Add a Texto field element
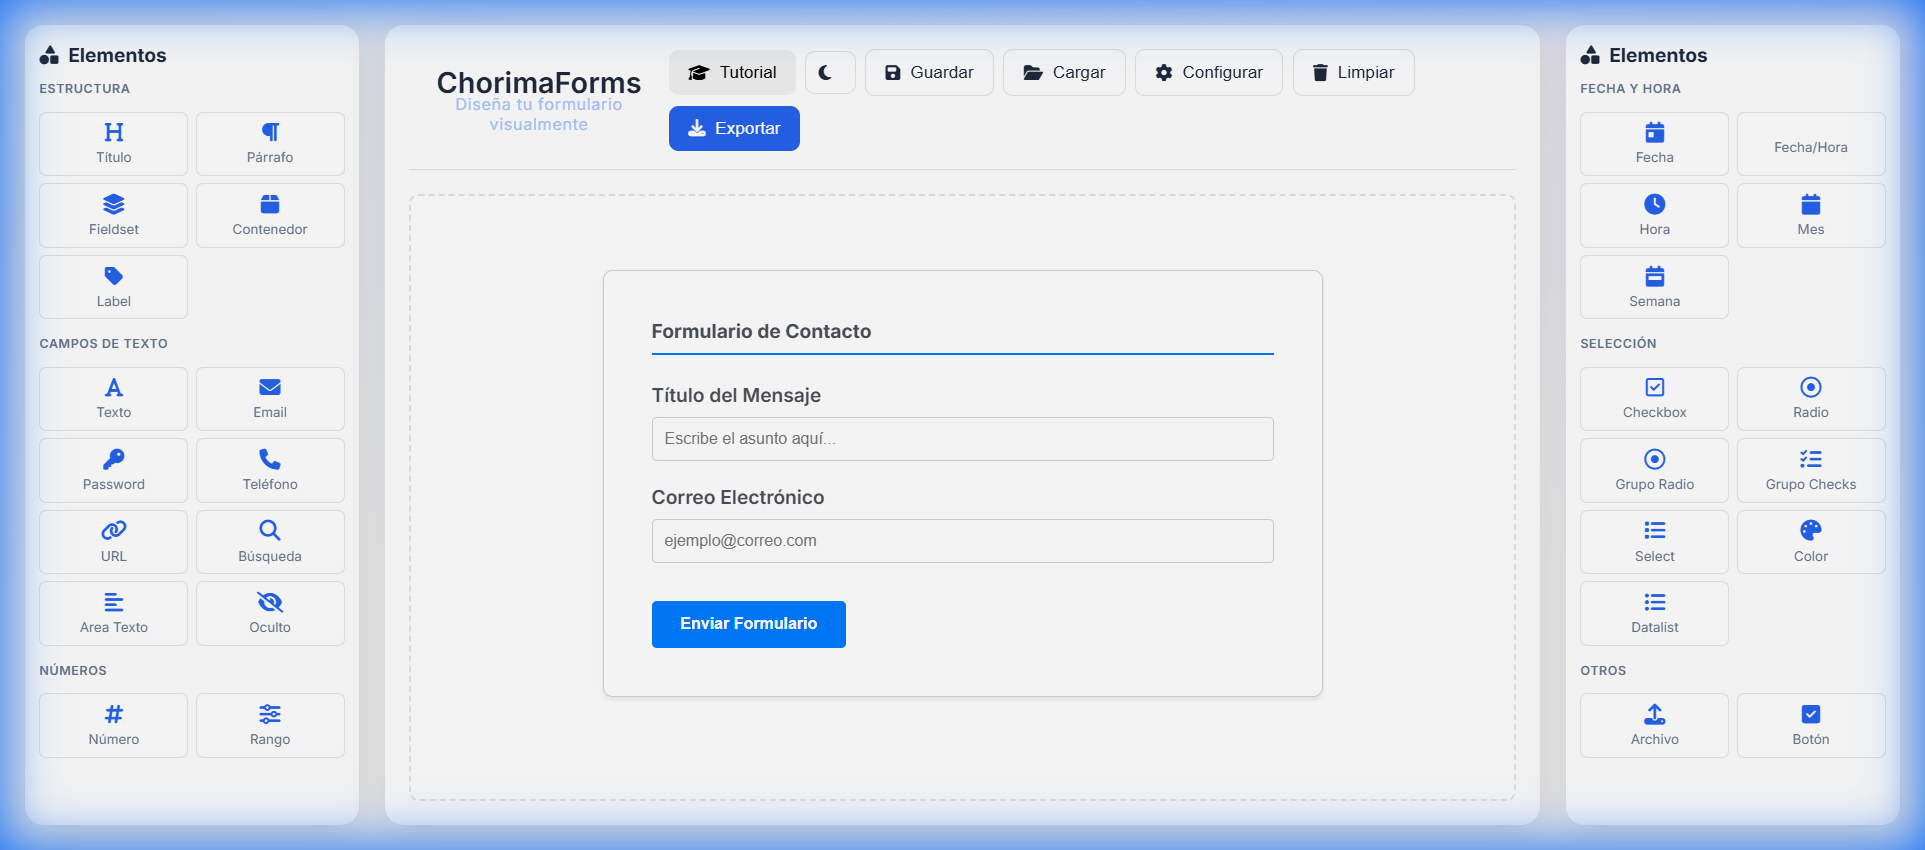The height and width of the screenshot is (850, 1925). pyautogui.click(x=113, y=399)
